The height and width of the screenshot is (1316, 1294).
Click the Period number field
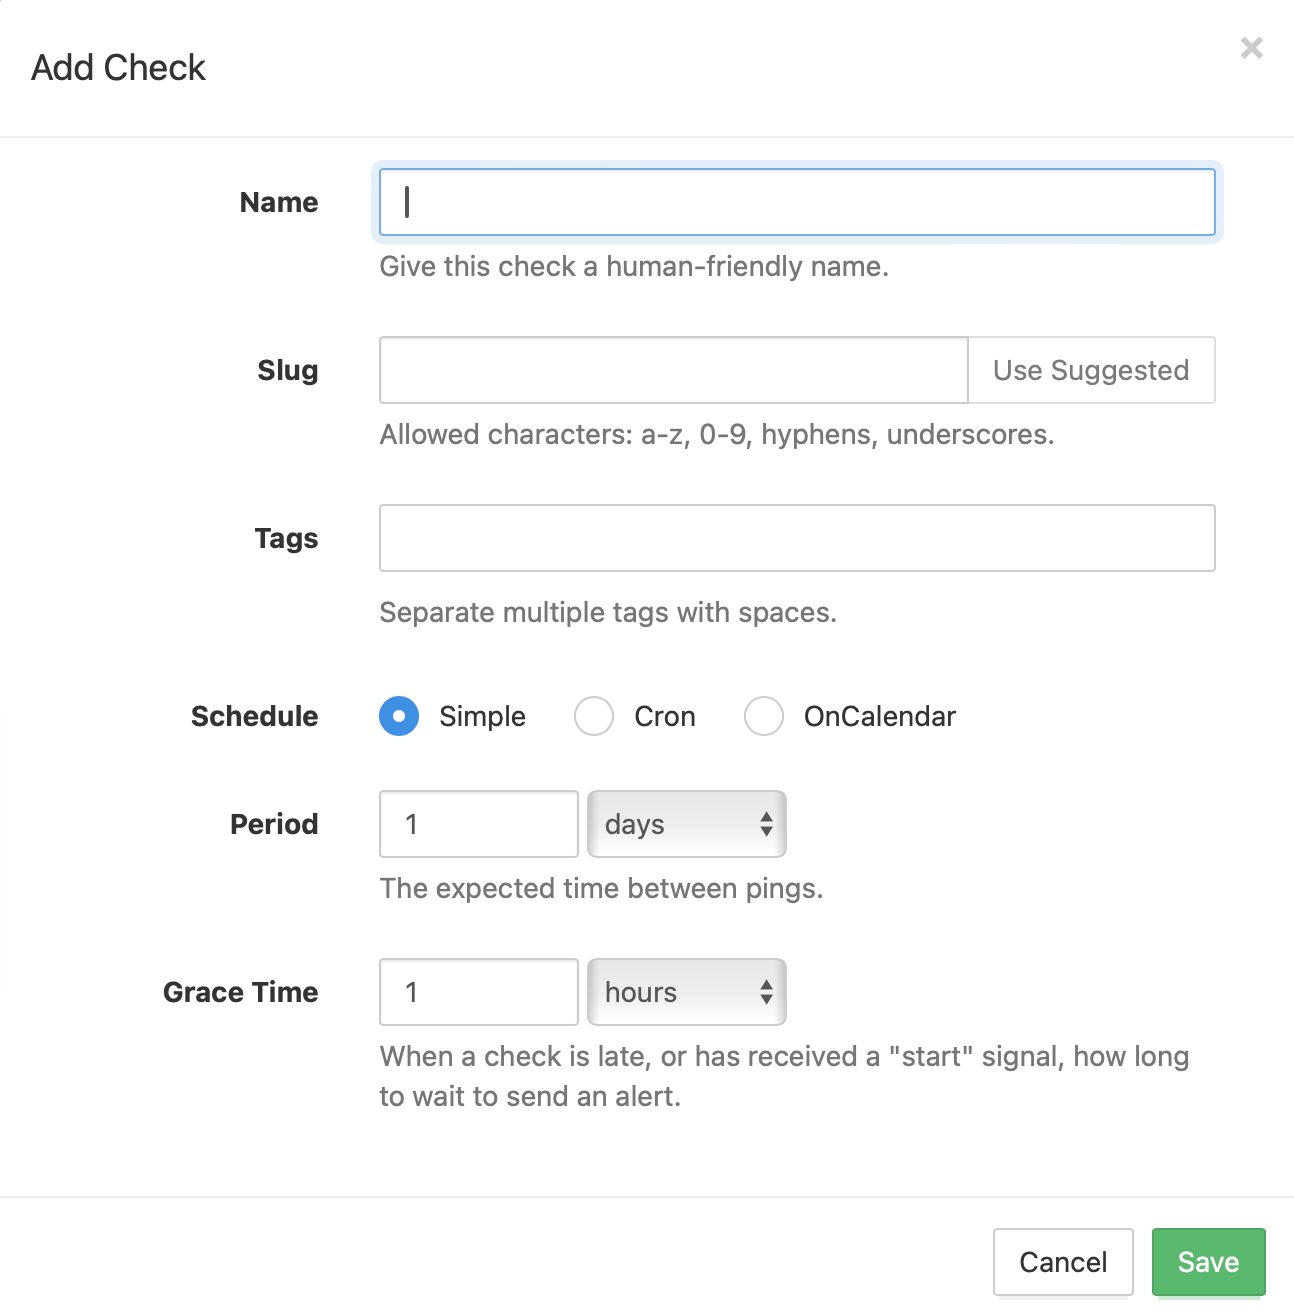pyautogui.click(x=479, y=824)
